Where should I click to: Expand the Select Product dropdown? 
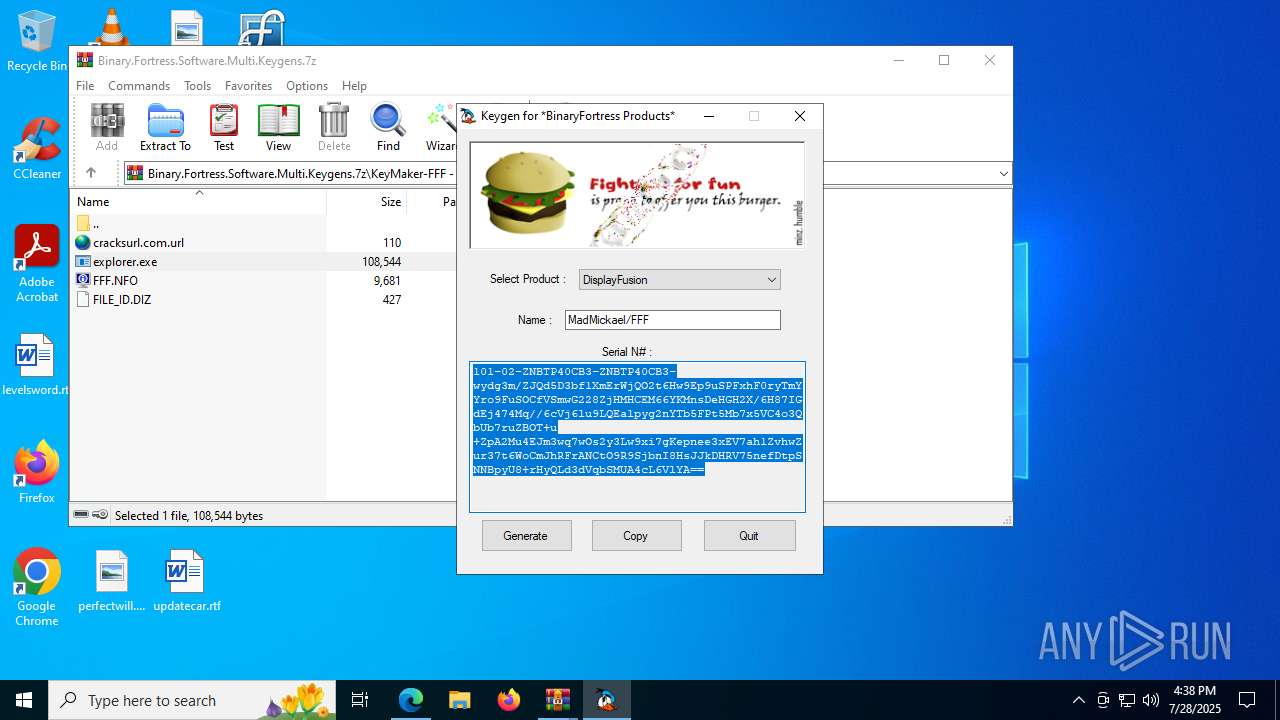[771, 280]
